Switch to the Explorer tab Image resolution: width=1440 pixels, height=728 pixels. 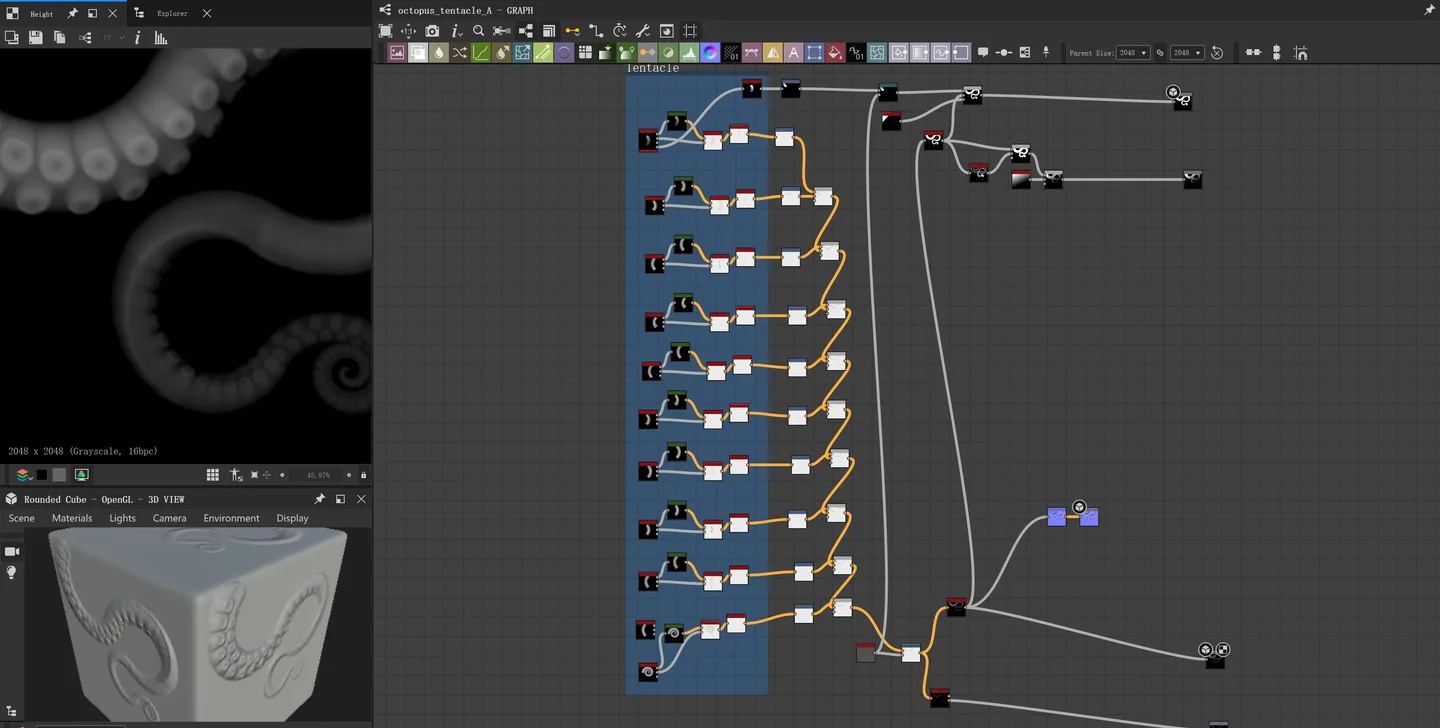pos(172,14)
